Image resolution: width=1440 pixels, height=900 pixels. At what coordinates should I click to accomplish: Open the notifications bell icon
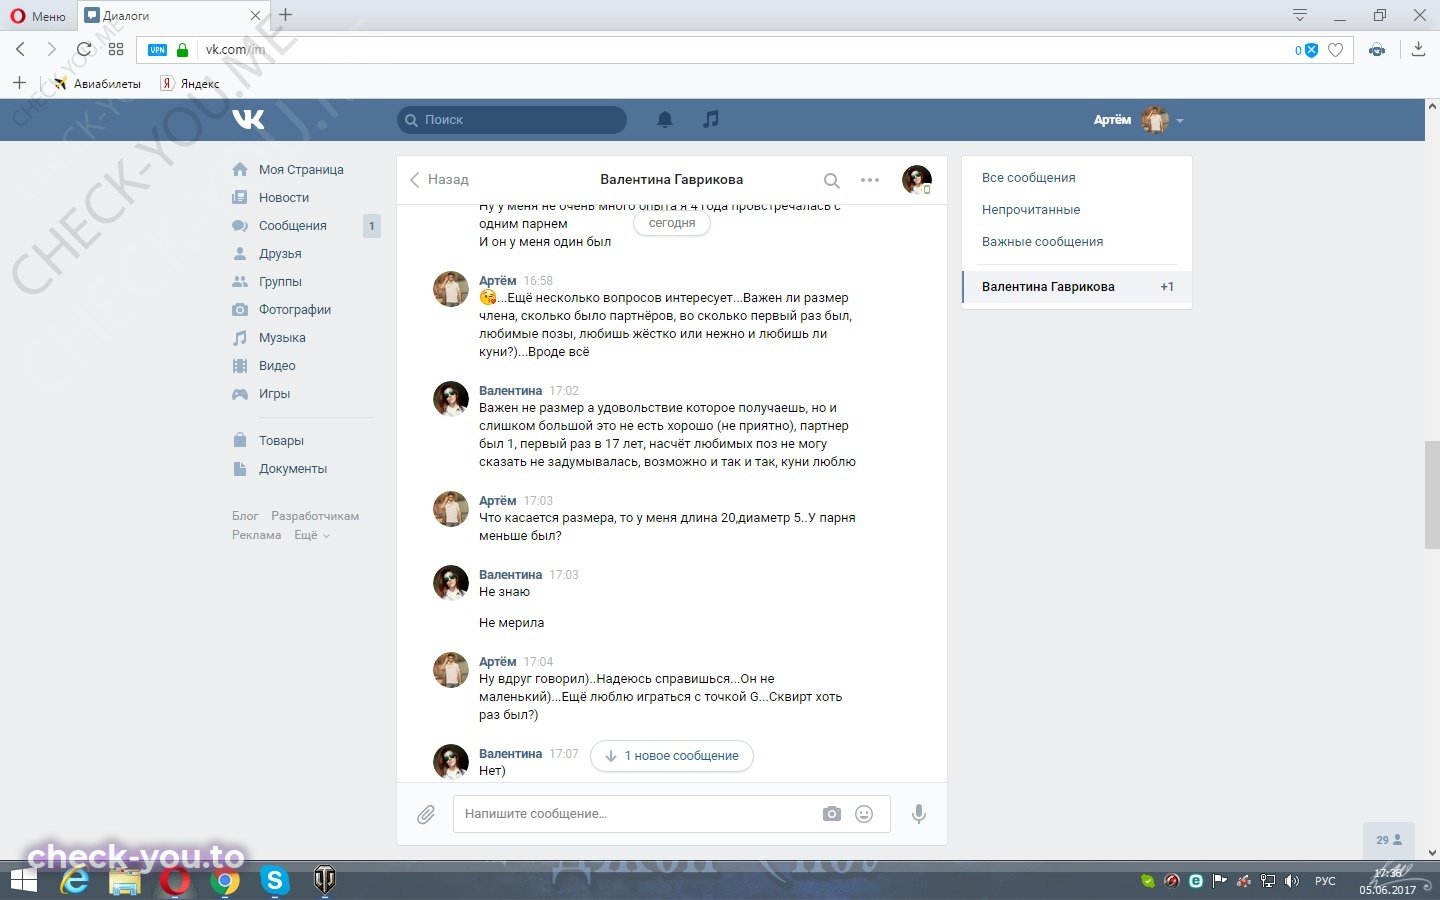pyautogui.click(x=665, y=119)
